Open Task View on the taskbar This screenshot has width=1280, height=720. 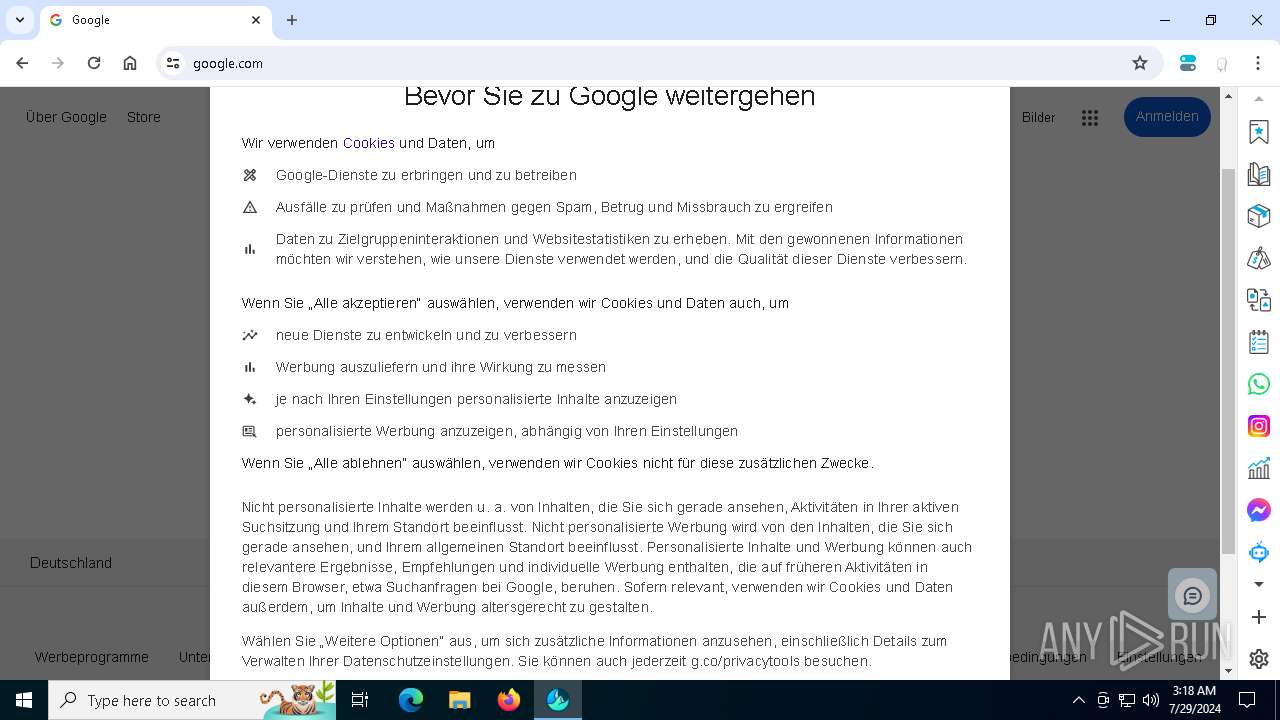point(360,700)
